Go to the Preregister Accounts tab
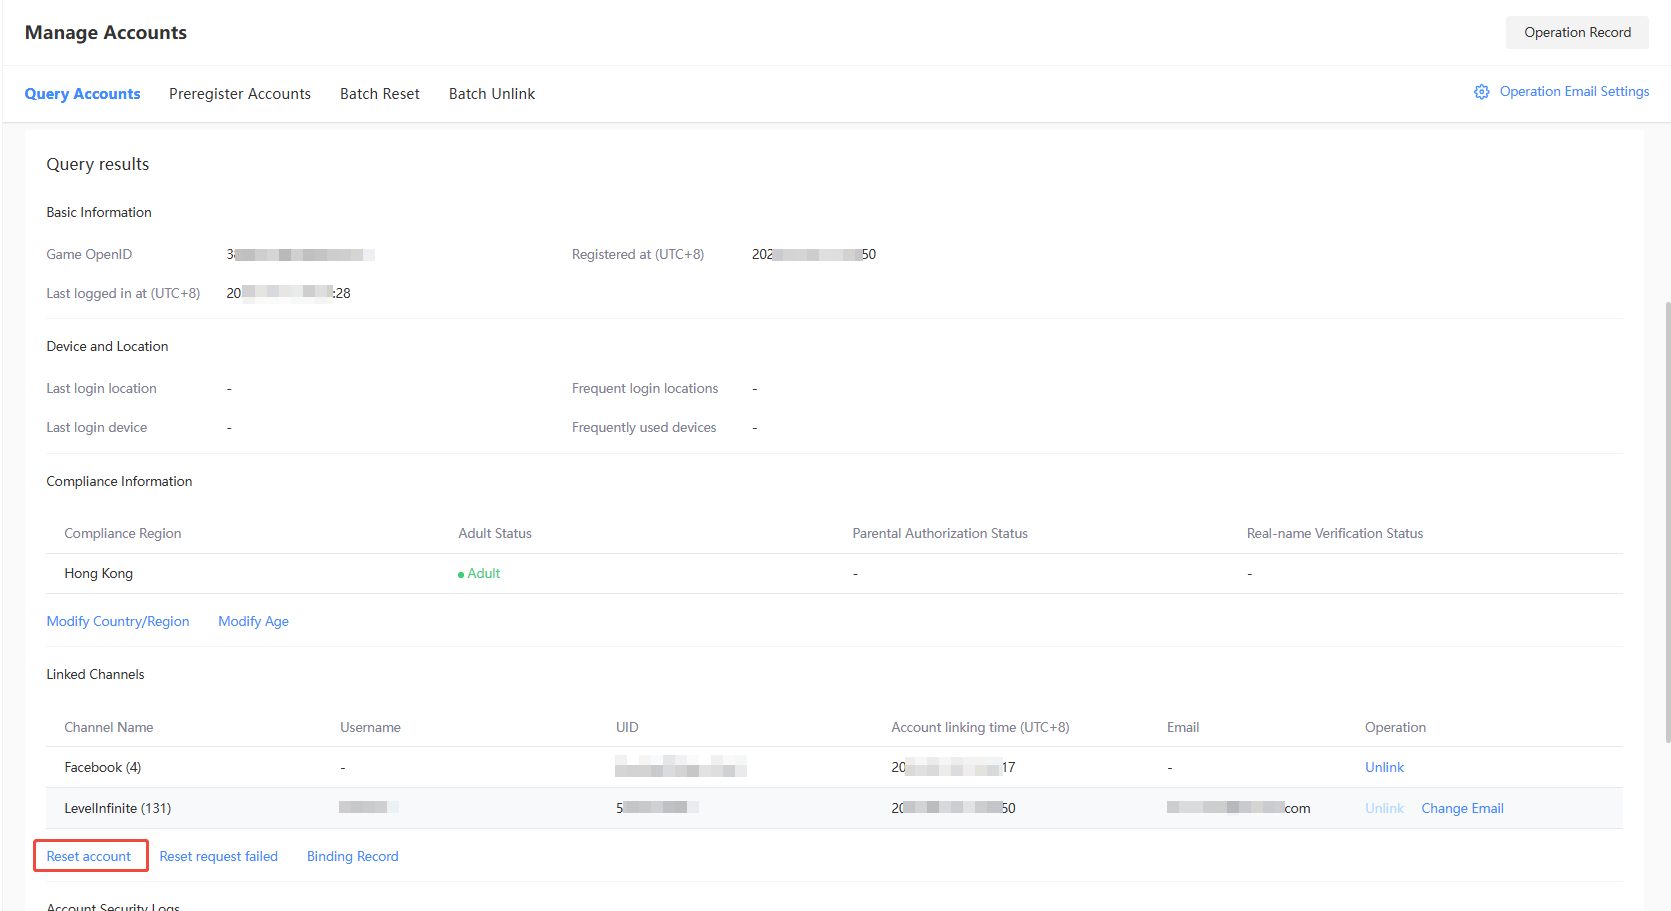Screen dimensions: 1671x911 [240, 94]
